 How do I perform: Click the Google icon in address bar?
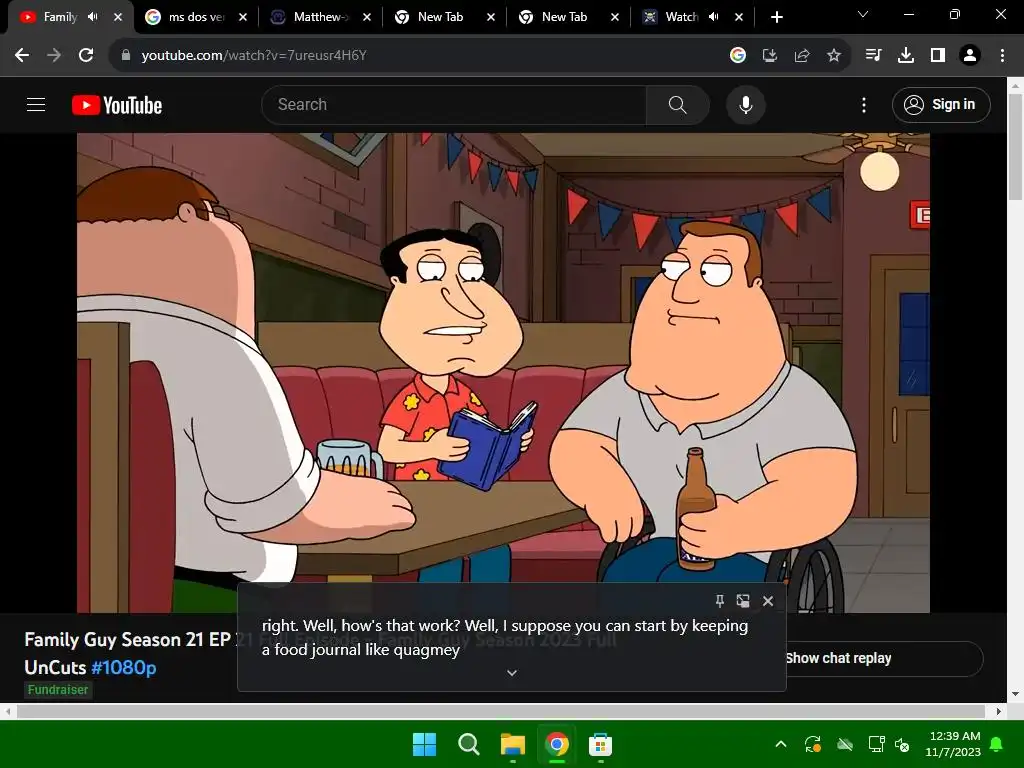(737, 56)
